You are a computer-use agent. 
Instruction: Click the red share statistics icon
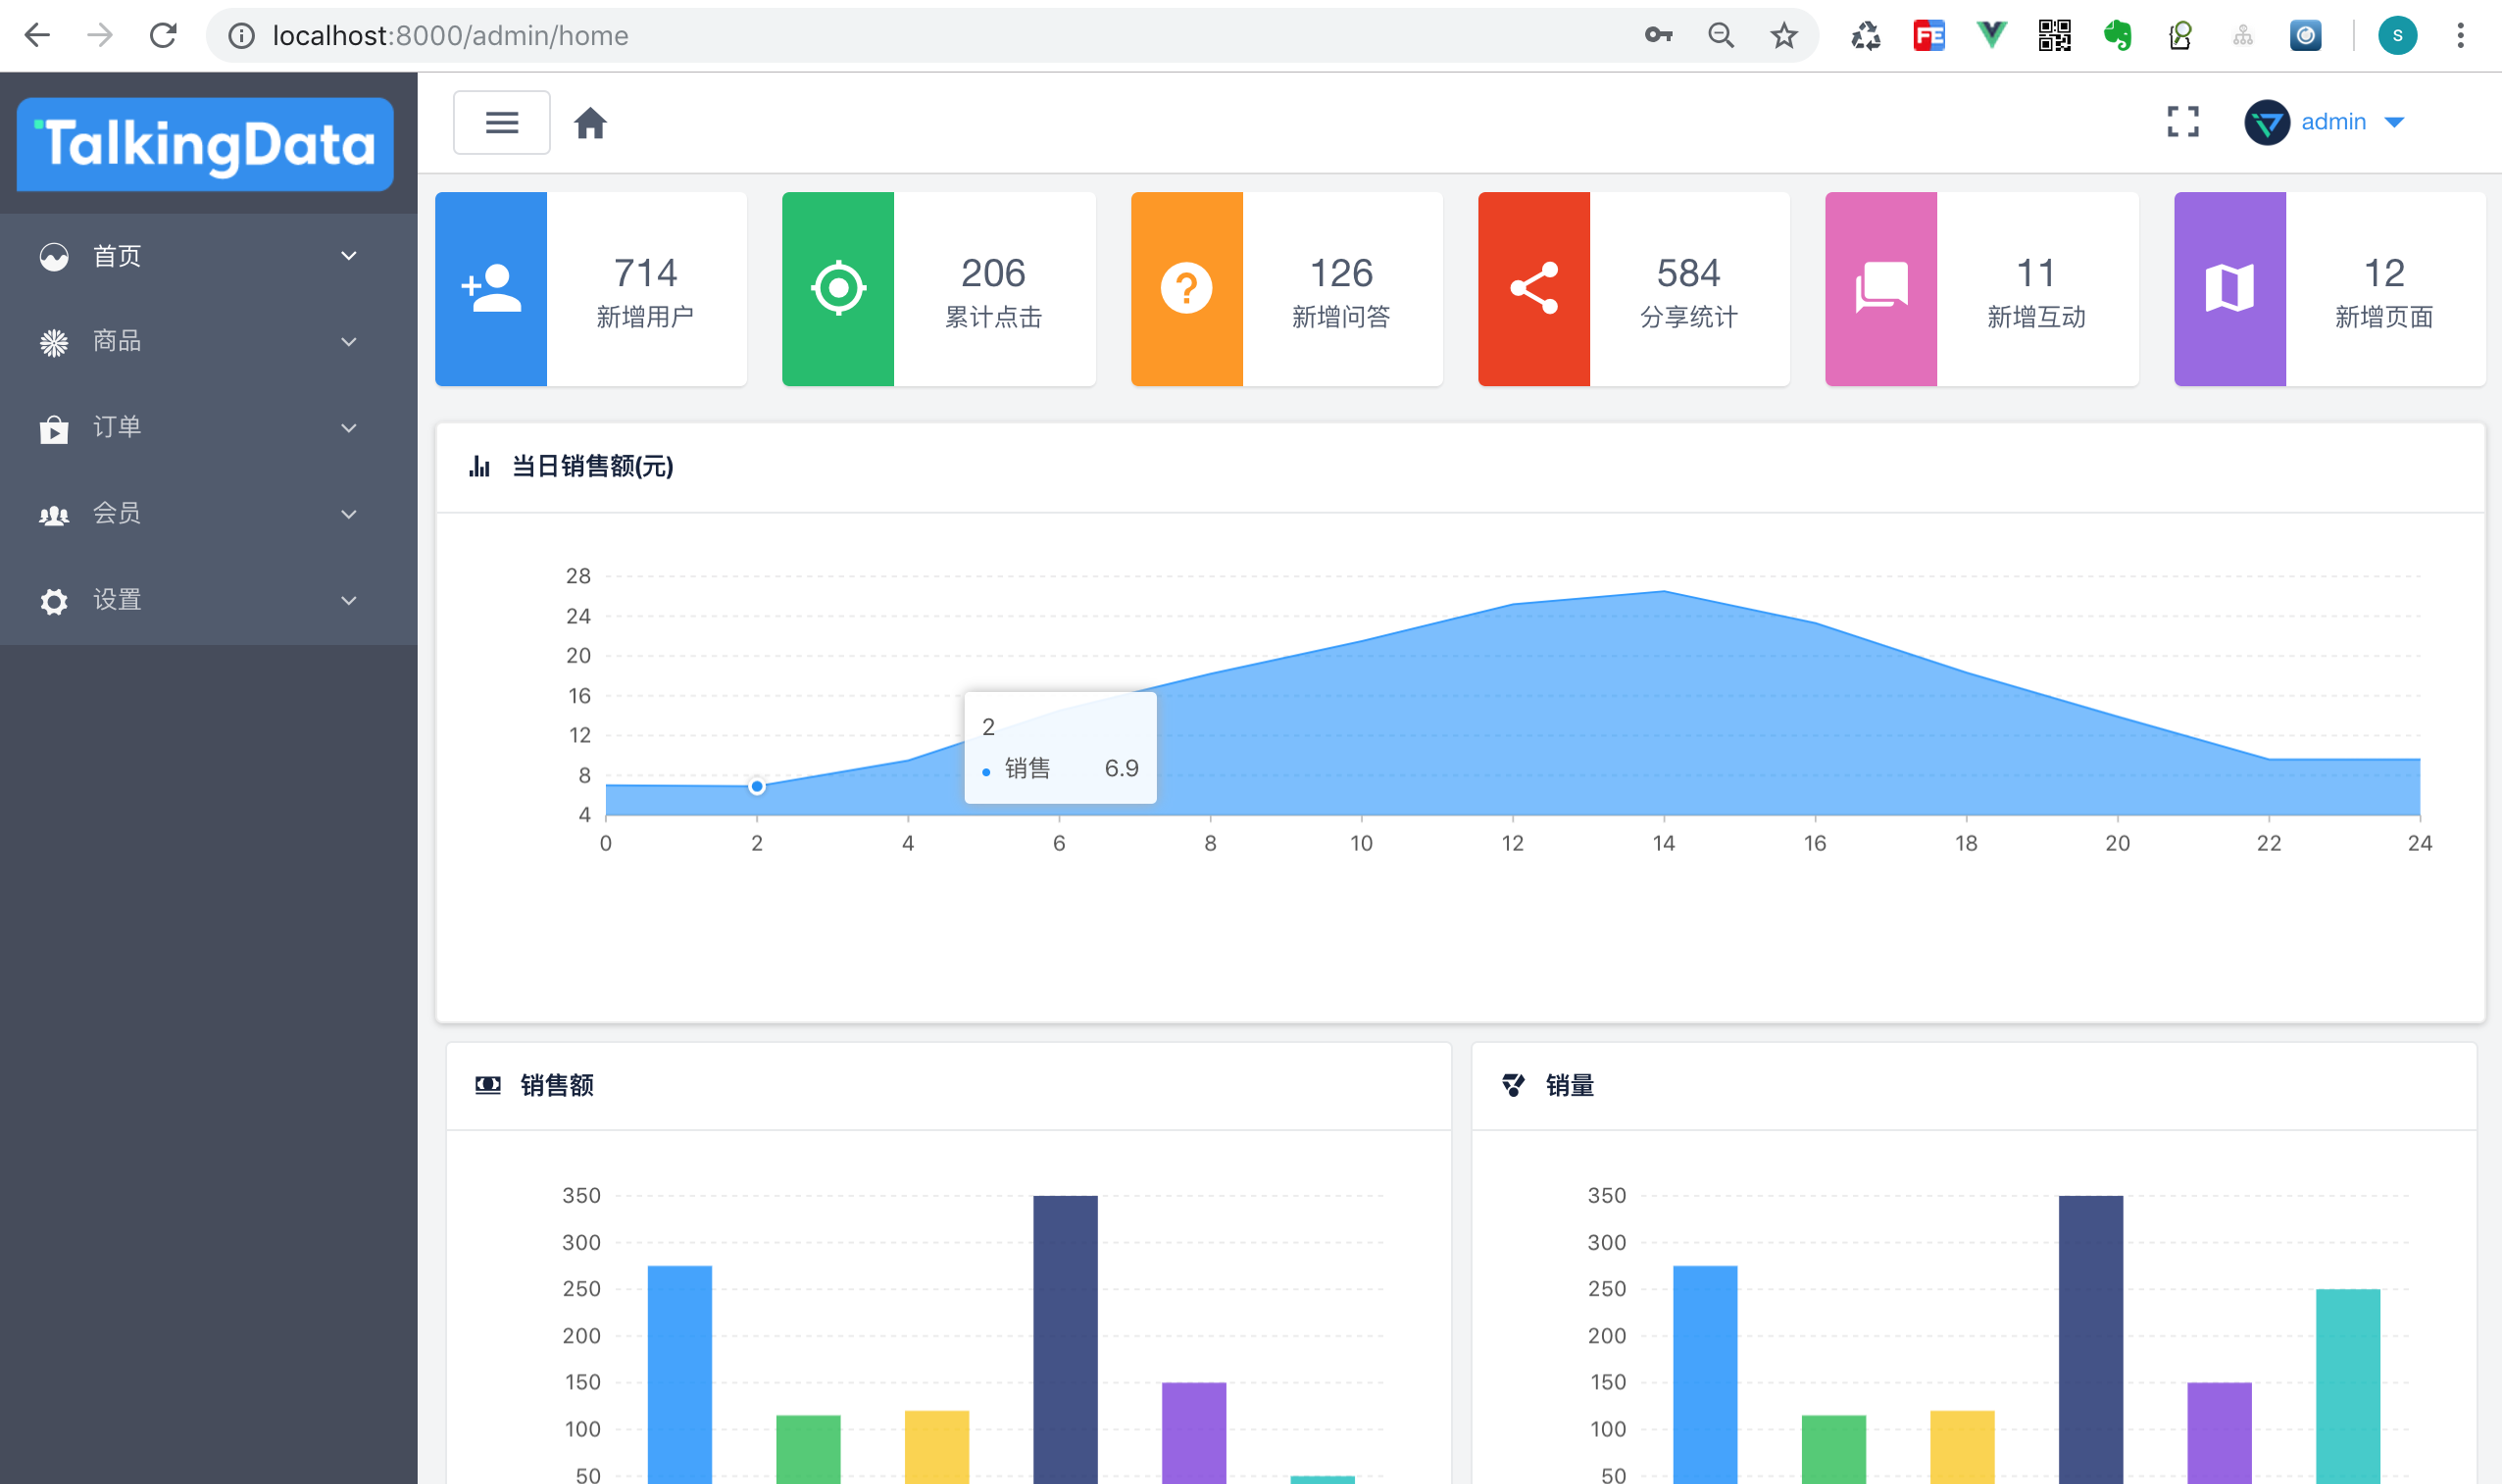pyautogui.click(x=1534, y=289)
